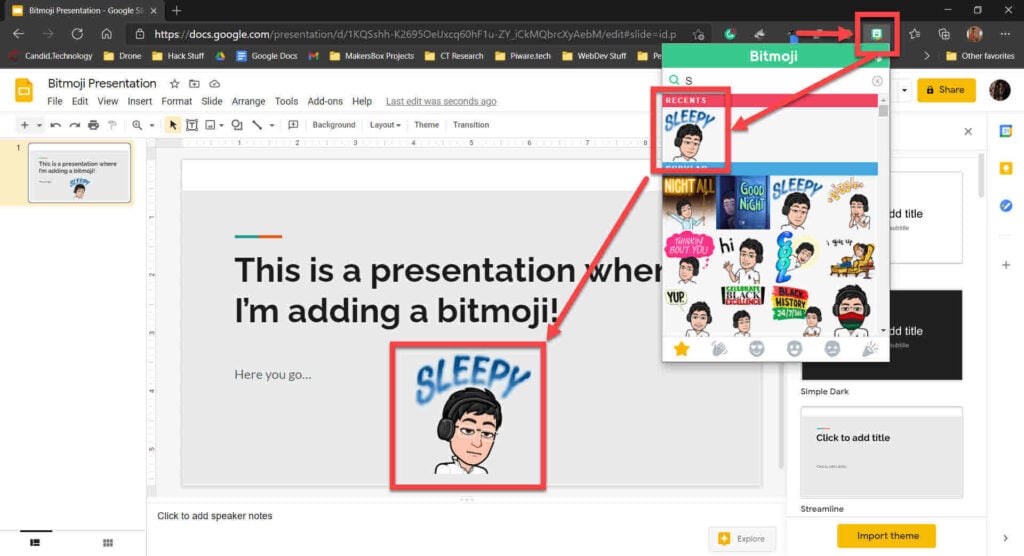The width and height of the screenshot is (1024, 556).
Task: Click the browser back arrow
Action: click(18, 33)
